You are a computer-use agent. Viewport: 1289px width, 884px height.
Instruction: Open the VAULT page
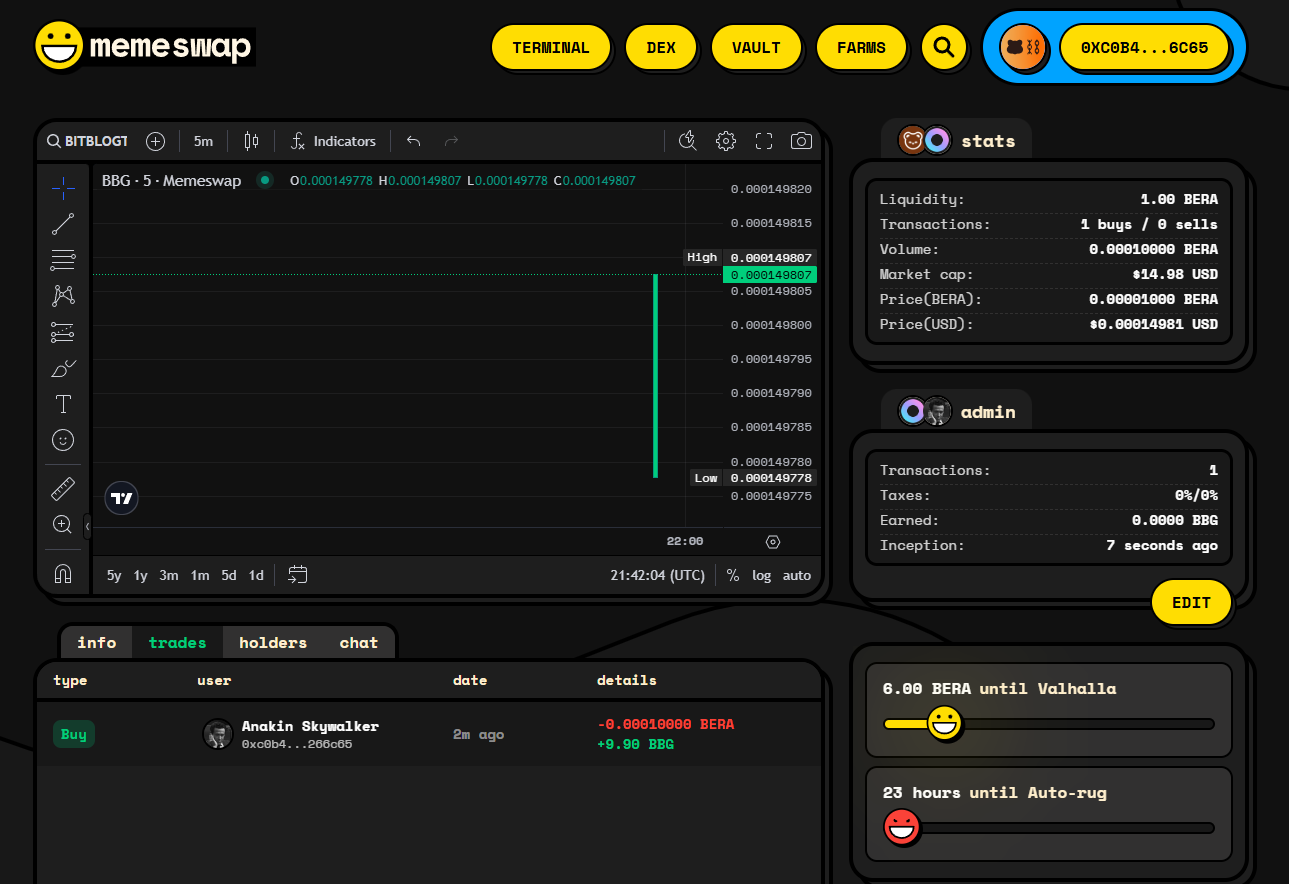(x=756, y=47)
